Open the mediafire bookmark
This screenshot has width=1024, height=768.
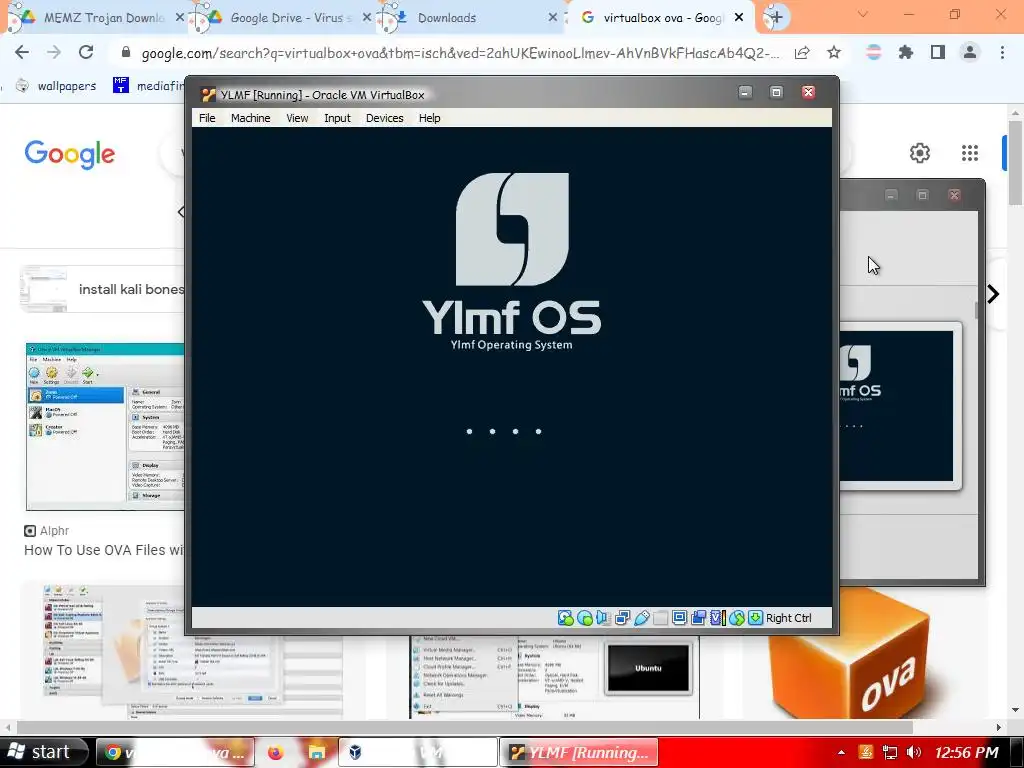click(x=148, y=86)
